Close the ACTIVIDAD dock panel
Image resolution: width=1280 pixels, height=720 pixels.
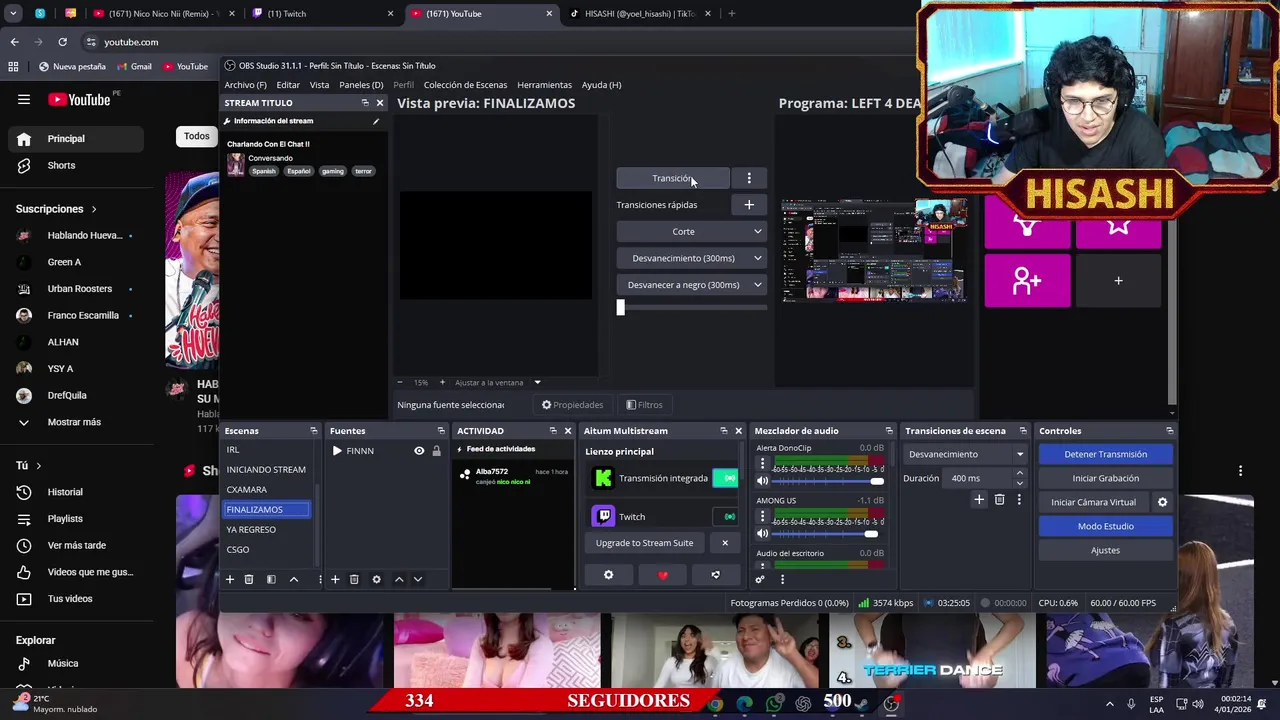pyautogui.click(x=567, y=431)
